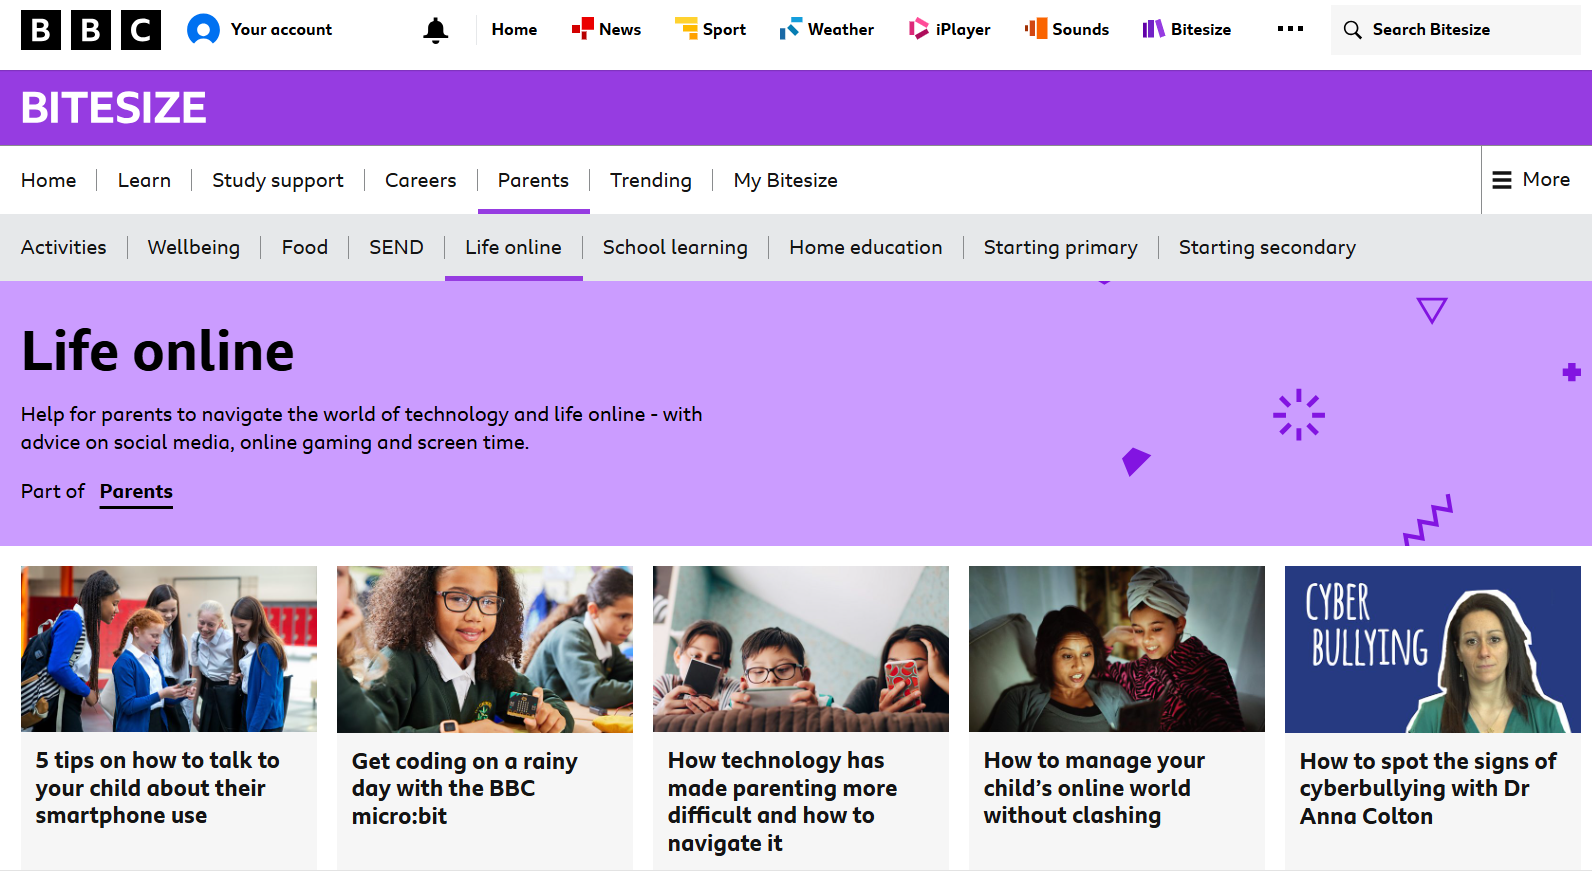Image resolution: width=1592 pixels, height=871 pixels.
Task: Click the Sport icon in the top bar
Action: point(686,29)
